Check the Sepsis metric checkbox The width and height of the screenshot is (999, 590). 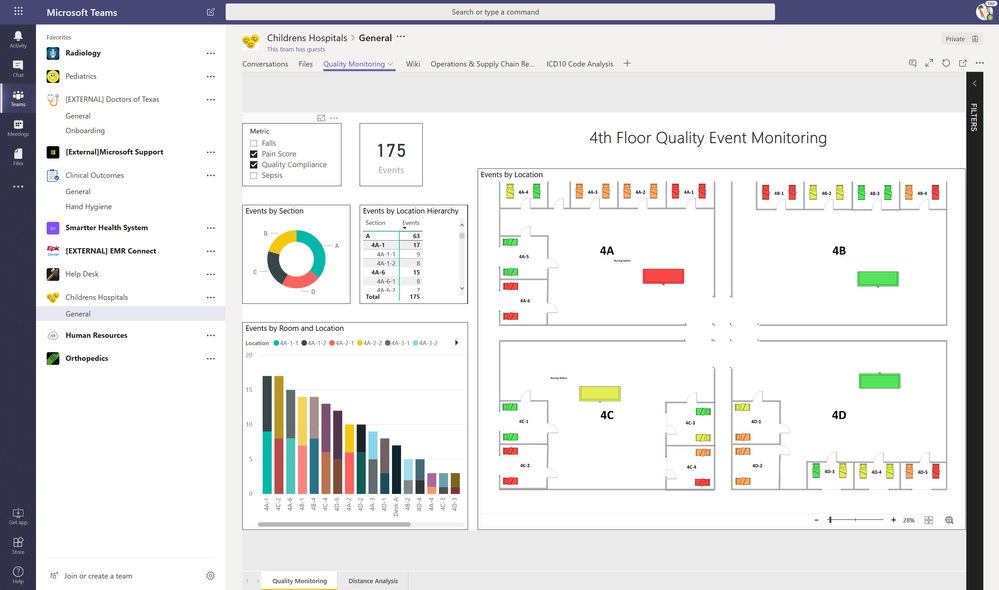[254, 175]
